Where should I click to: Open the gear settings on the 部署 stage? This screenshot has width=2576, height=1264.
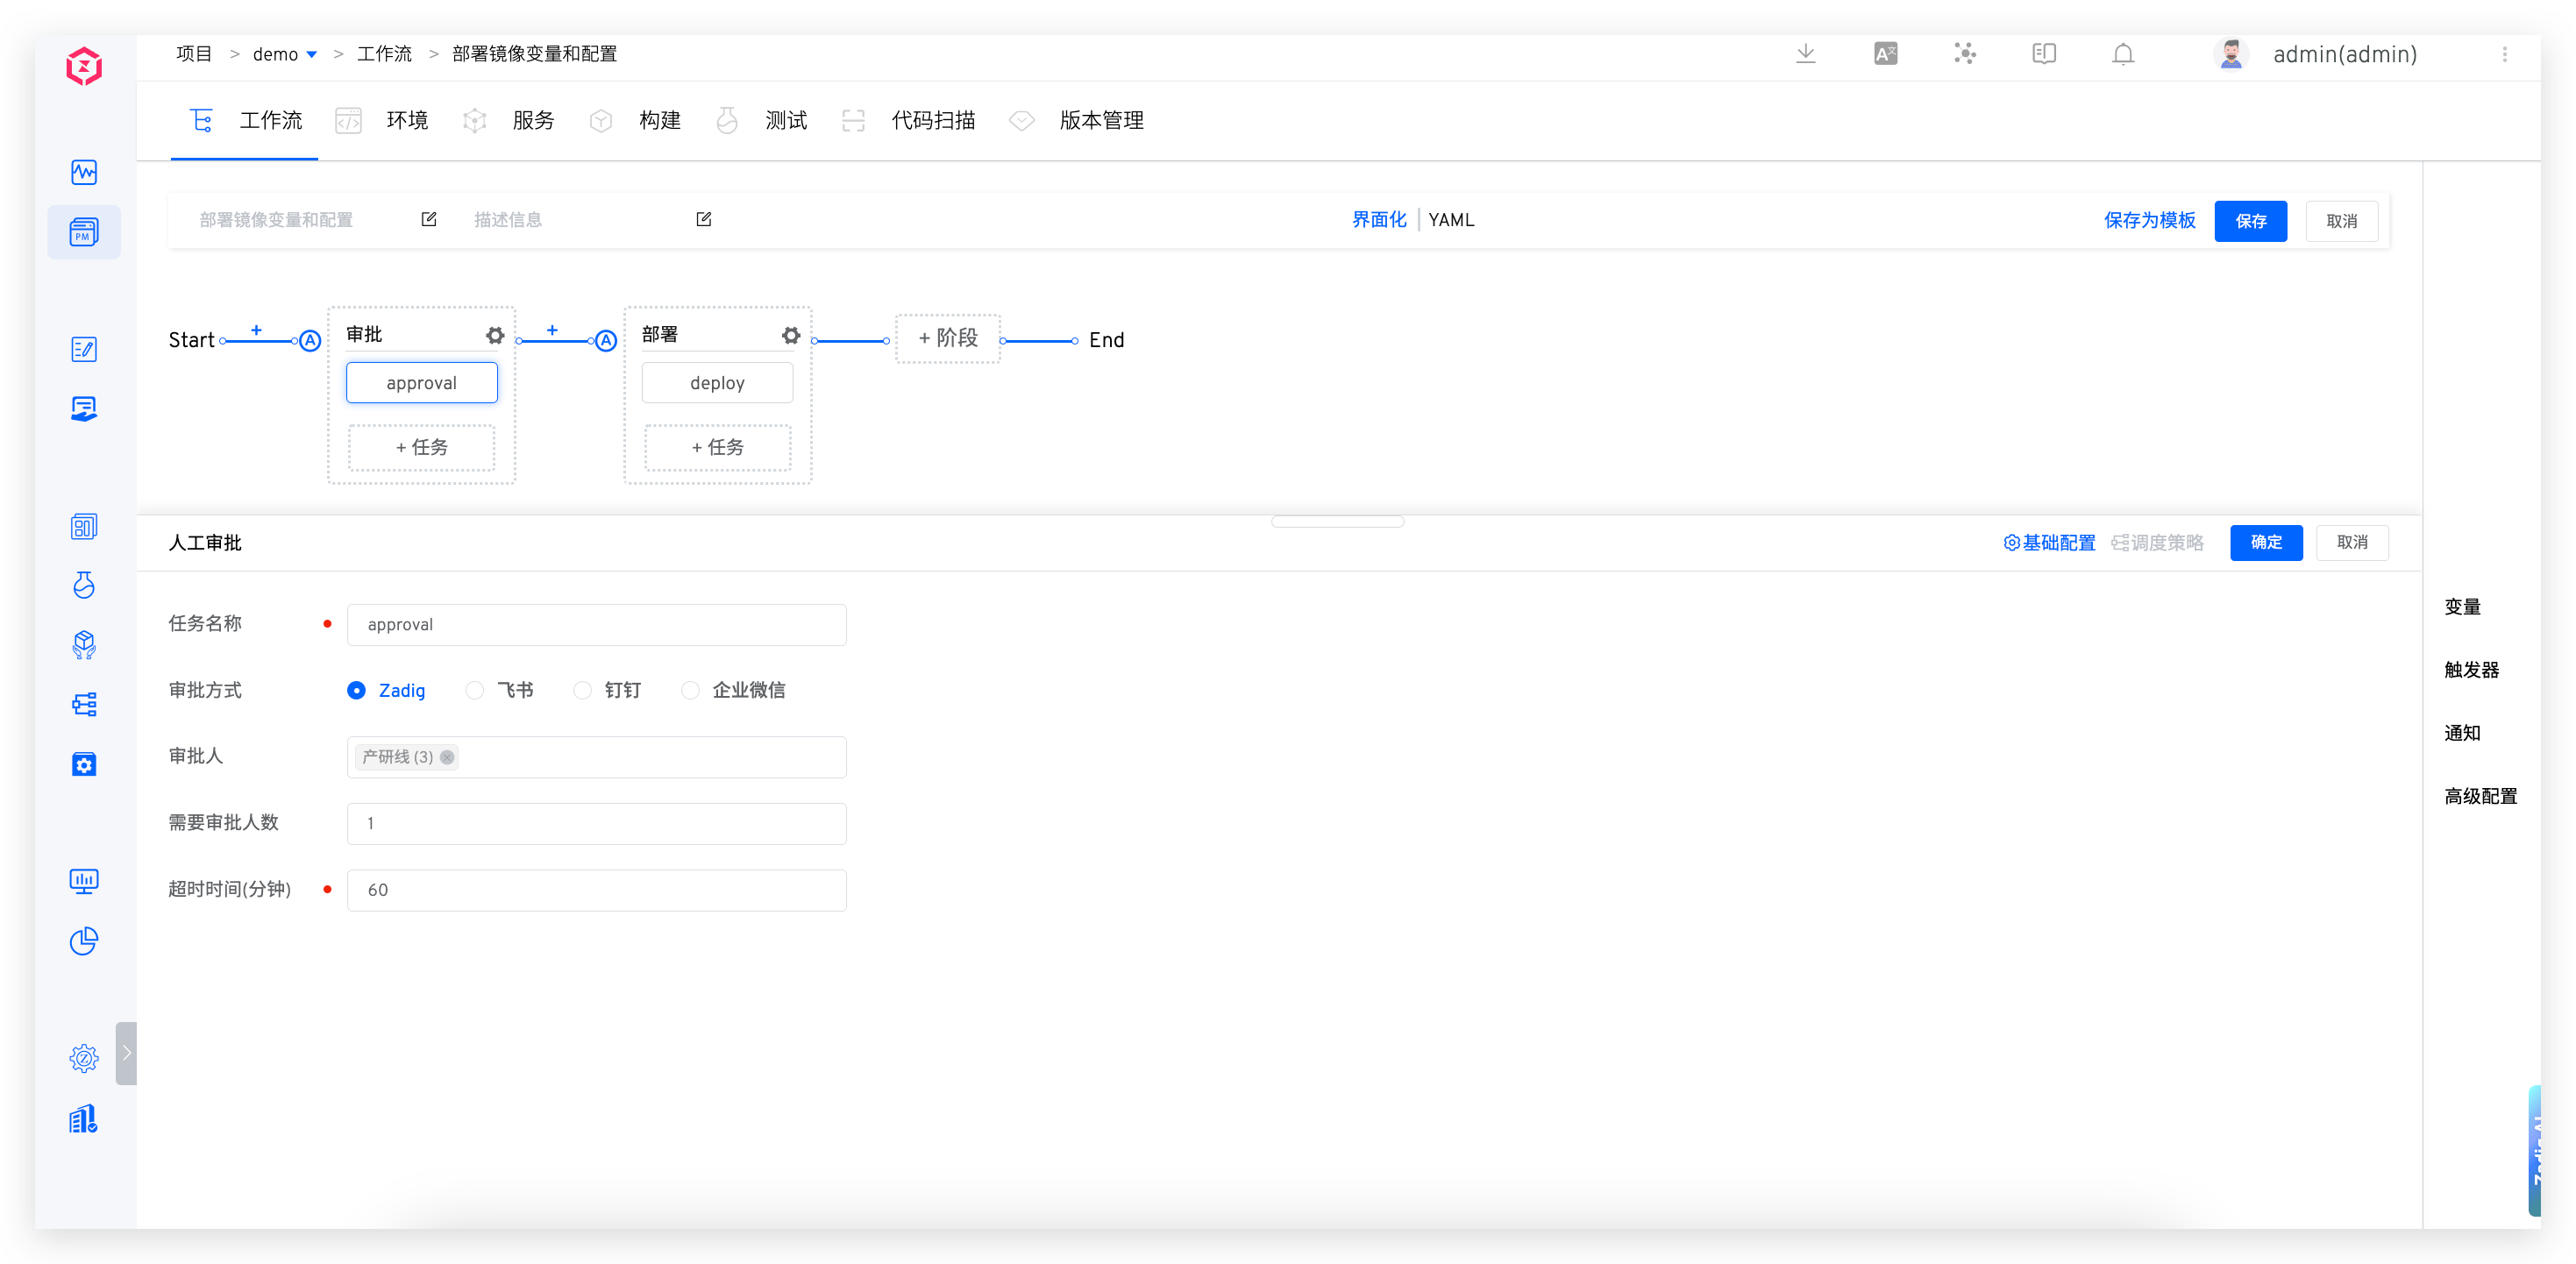click(x=790, y=336)
